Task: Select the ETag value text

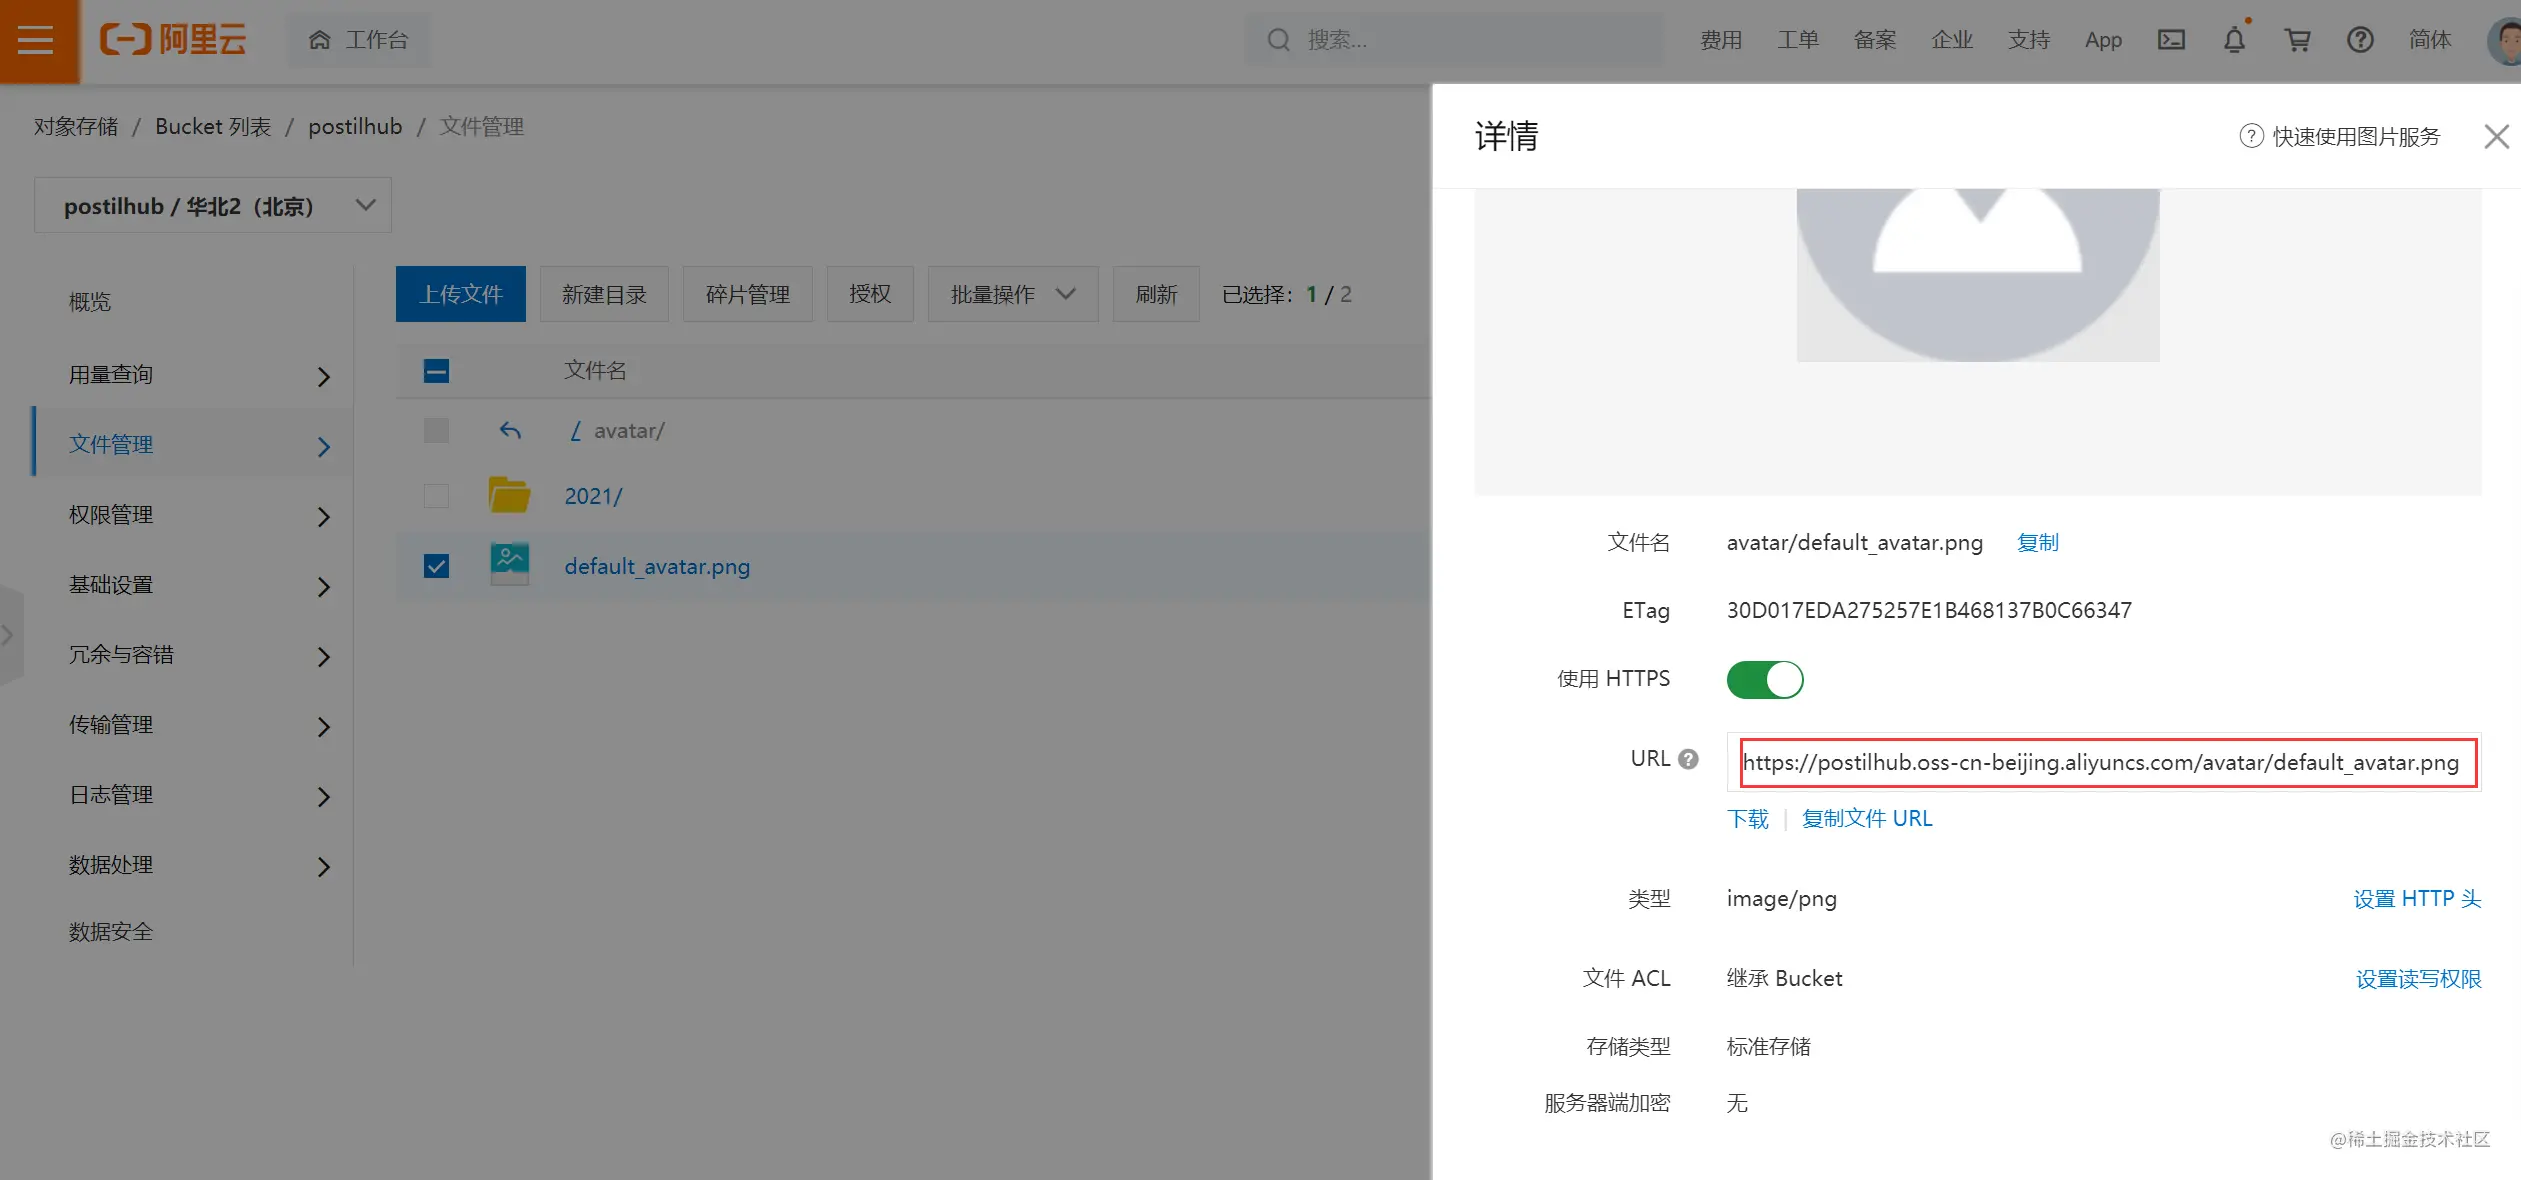Action: click(1929, 610)
